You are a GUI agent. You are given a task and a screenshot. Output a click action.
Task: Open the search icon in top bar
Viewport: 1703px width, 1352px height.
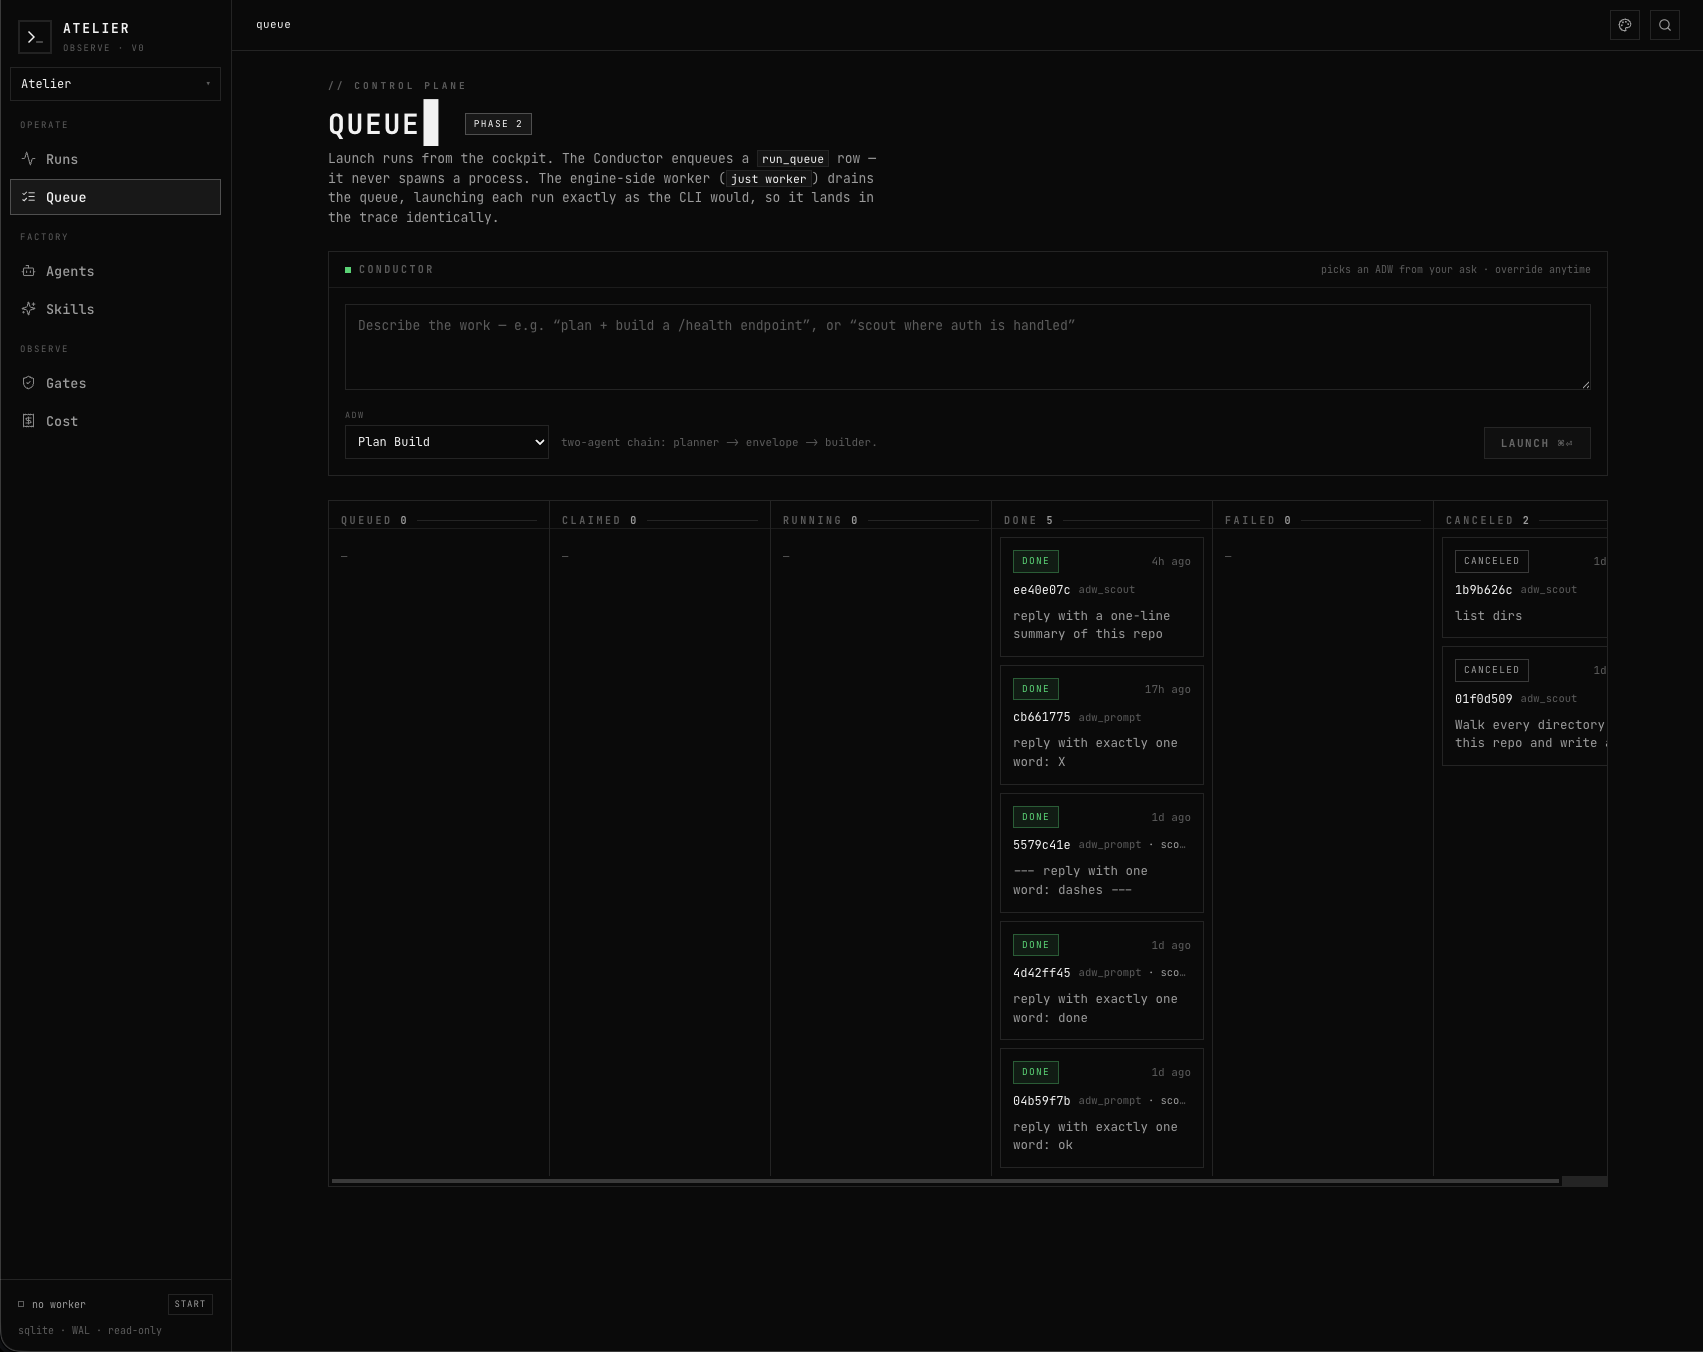[x=1665, y=25]
